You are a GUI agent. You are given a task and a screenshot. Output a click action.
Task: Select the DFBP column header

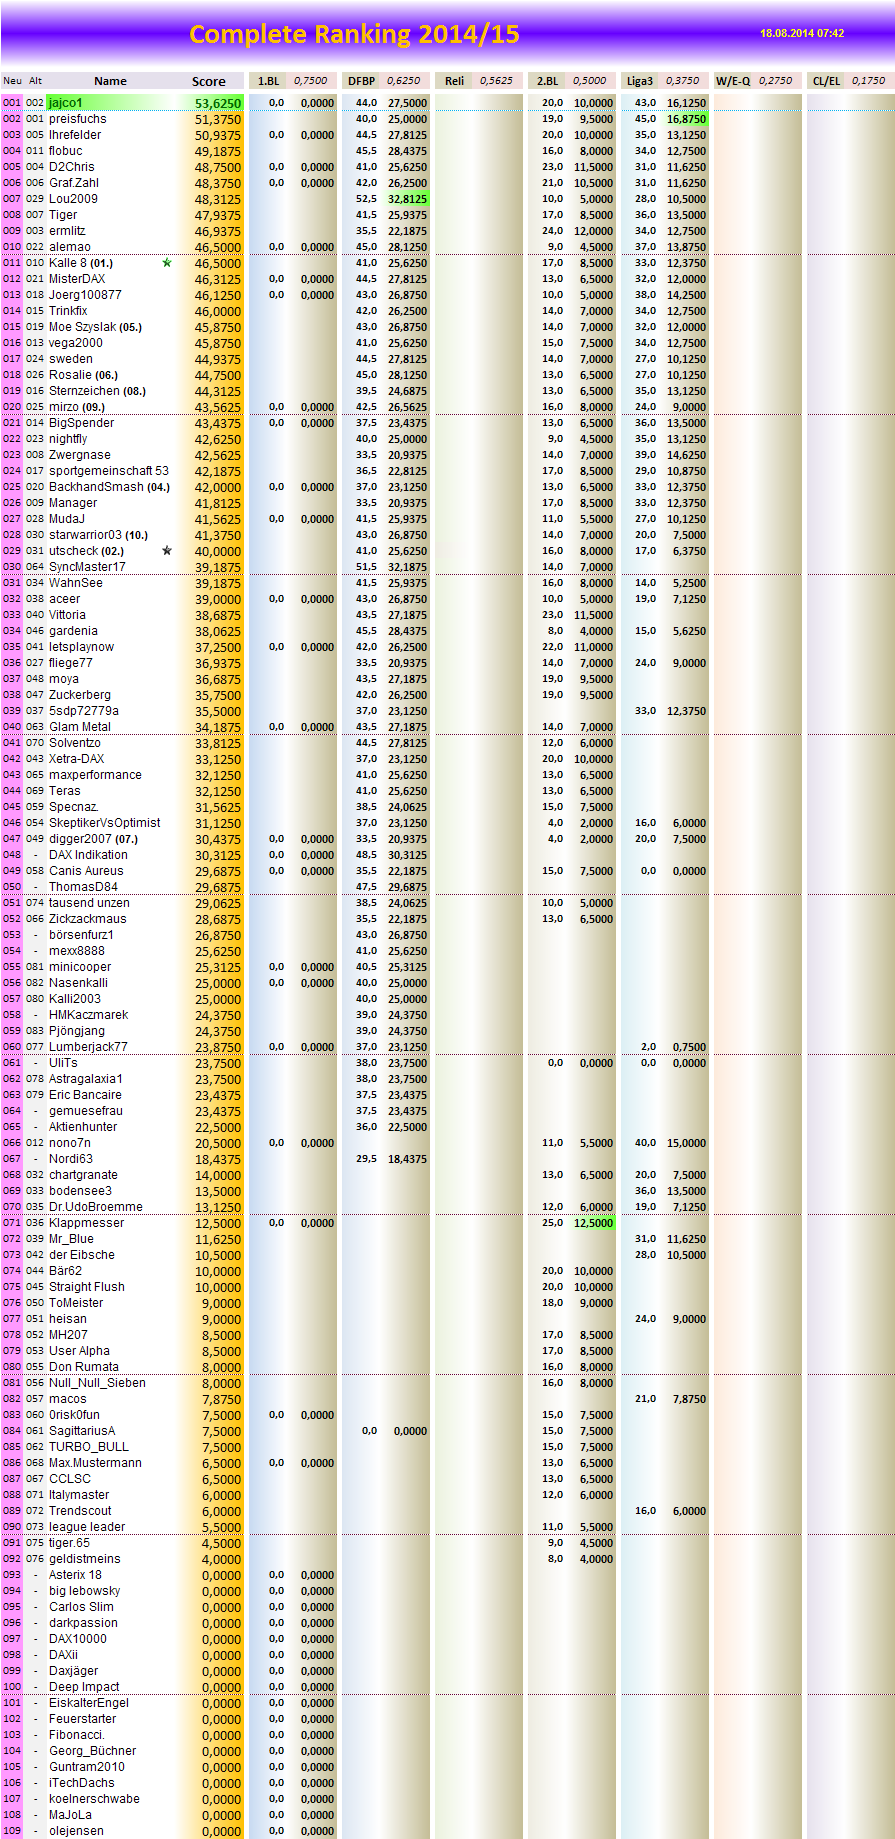coord(362,81)
